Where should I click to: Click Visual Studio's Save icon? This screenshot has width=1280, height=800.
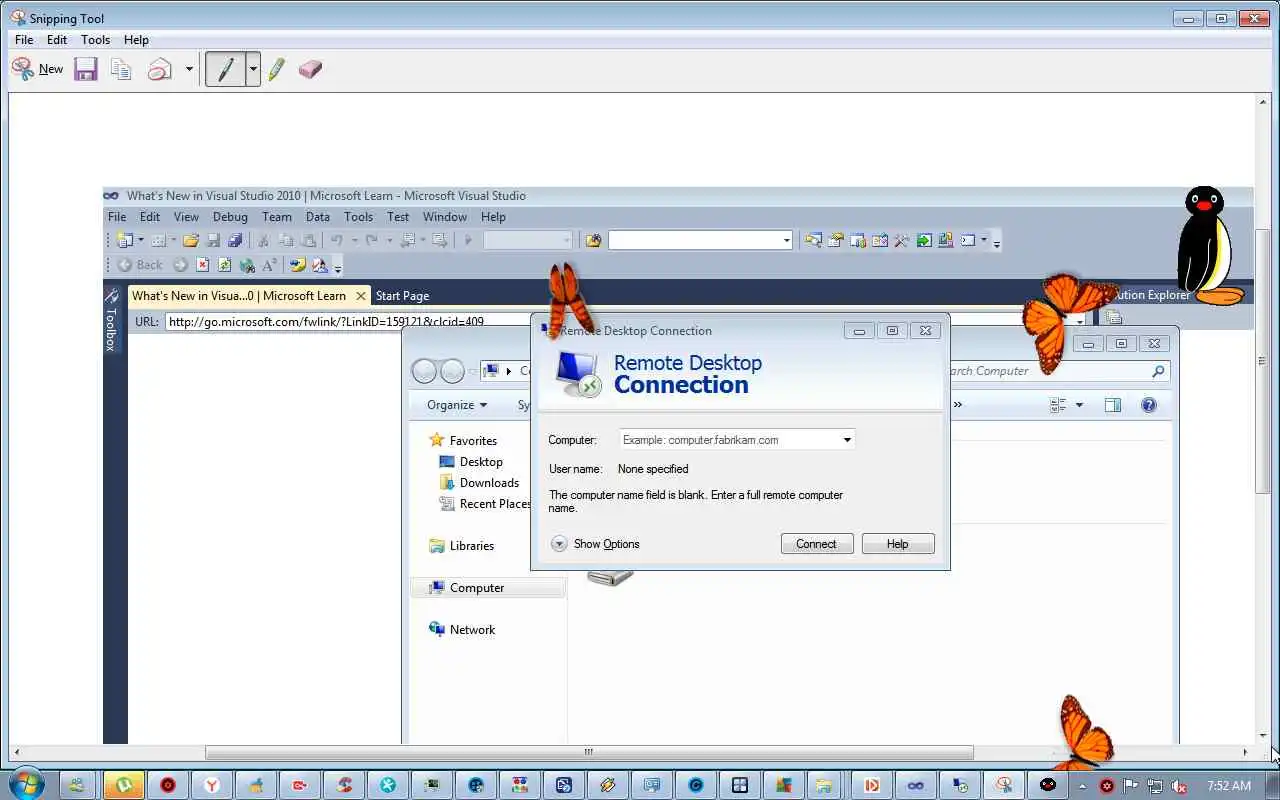pyautogui.click(x=213, y=240)
